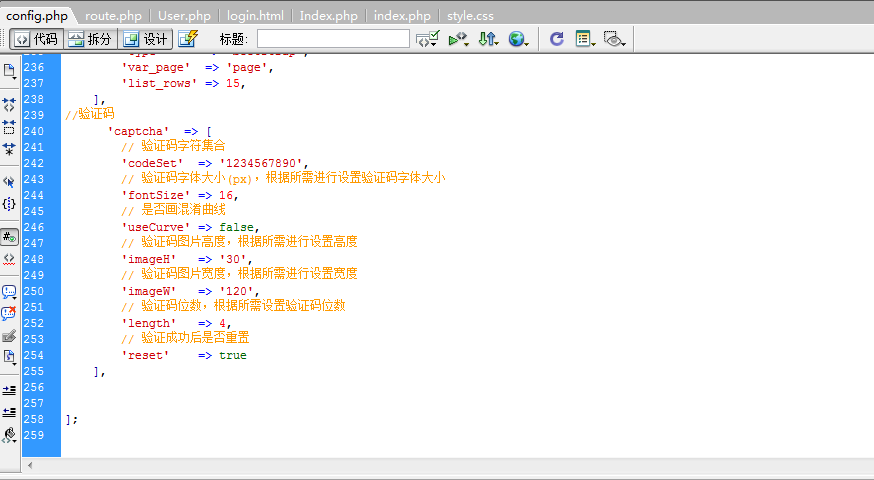Screen dimensions: 874x480
Task: Open the file management arrows dropdown
Action: (488, 39)
